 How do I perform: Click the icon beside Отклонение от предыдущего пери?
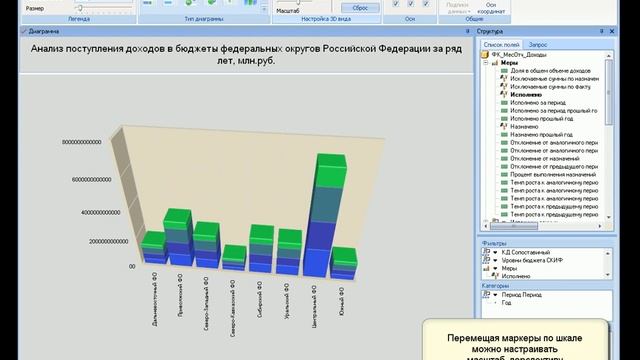pyautogui.click(x=504, y=167)
